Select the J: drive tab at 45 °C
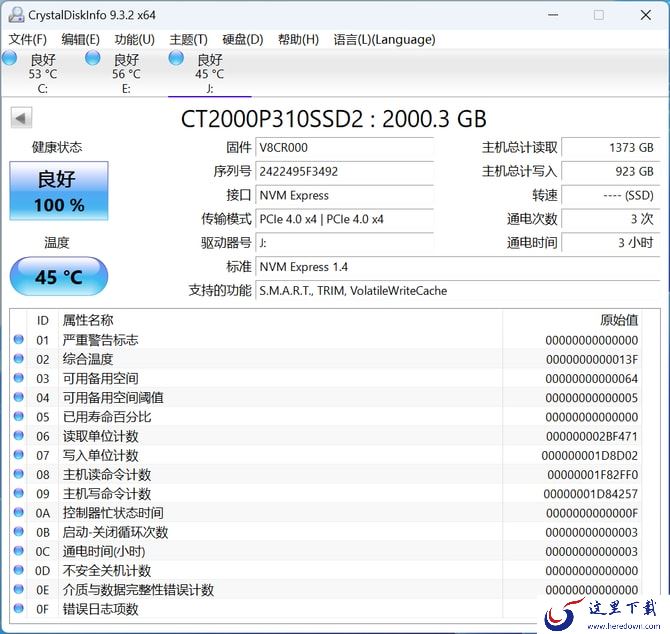Viewport: 670px width, 634px height. [x=209, y=73]
